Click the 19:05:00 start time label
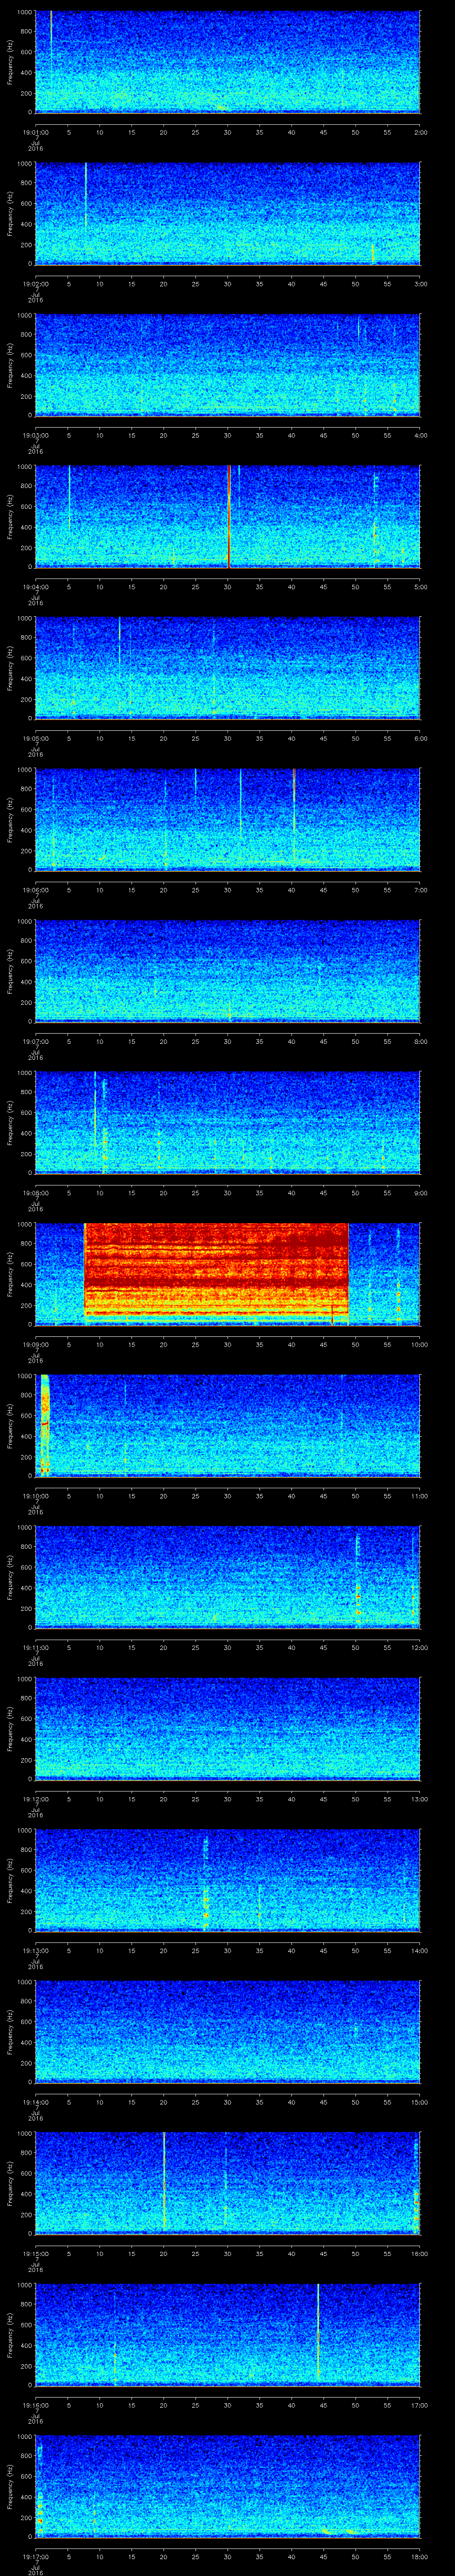The height and width of the screenshot is (2576, 455). point(35,738)
